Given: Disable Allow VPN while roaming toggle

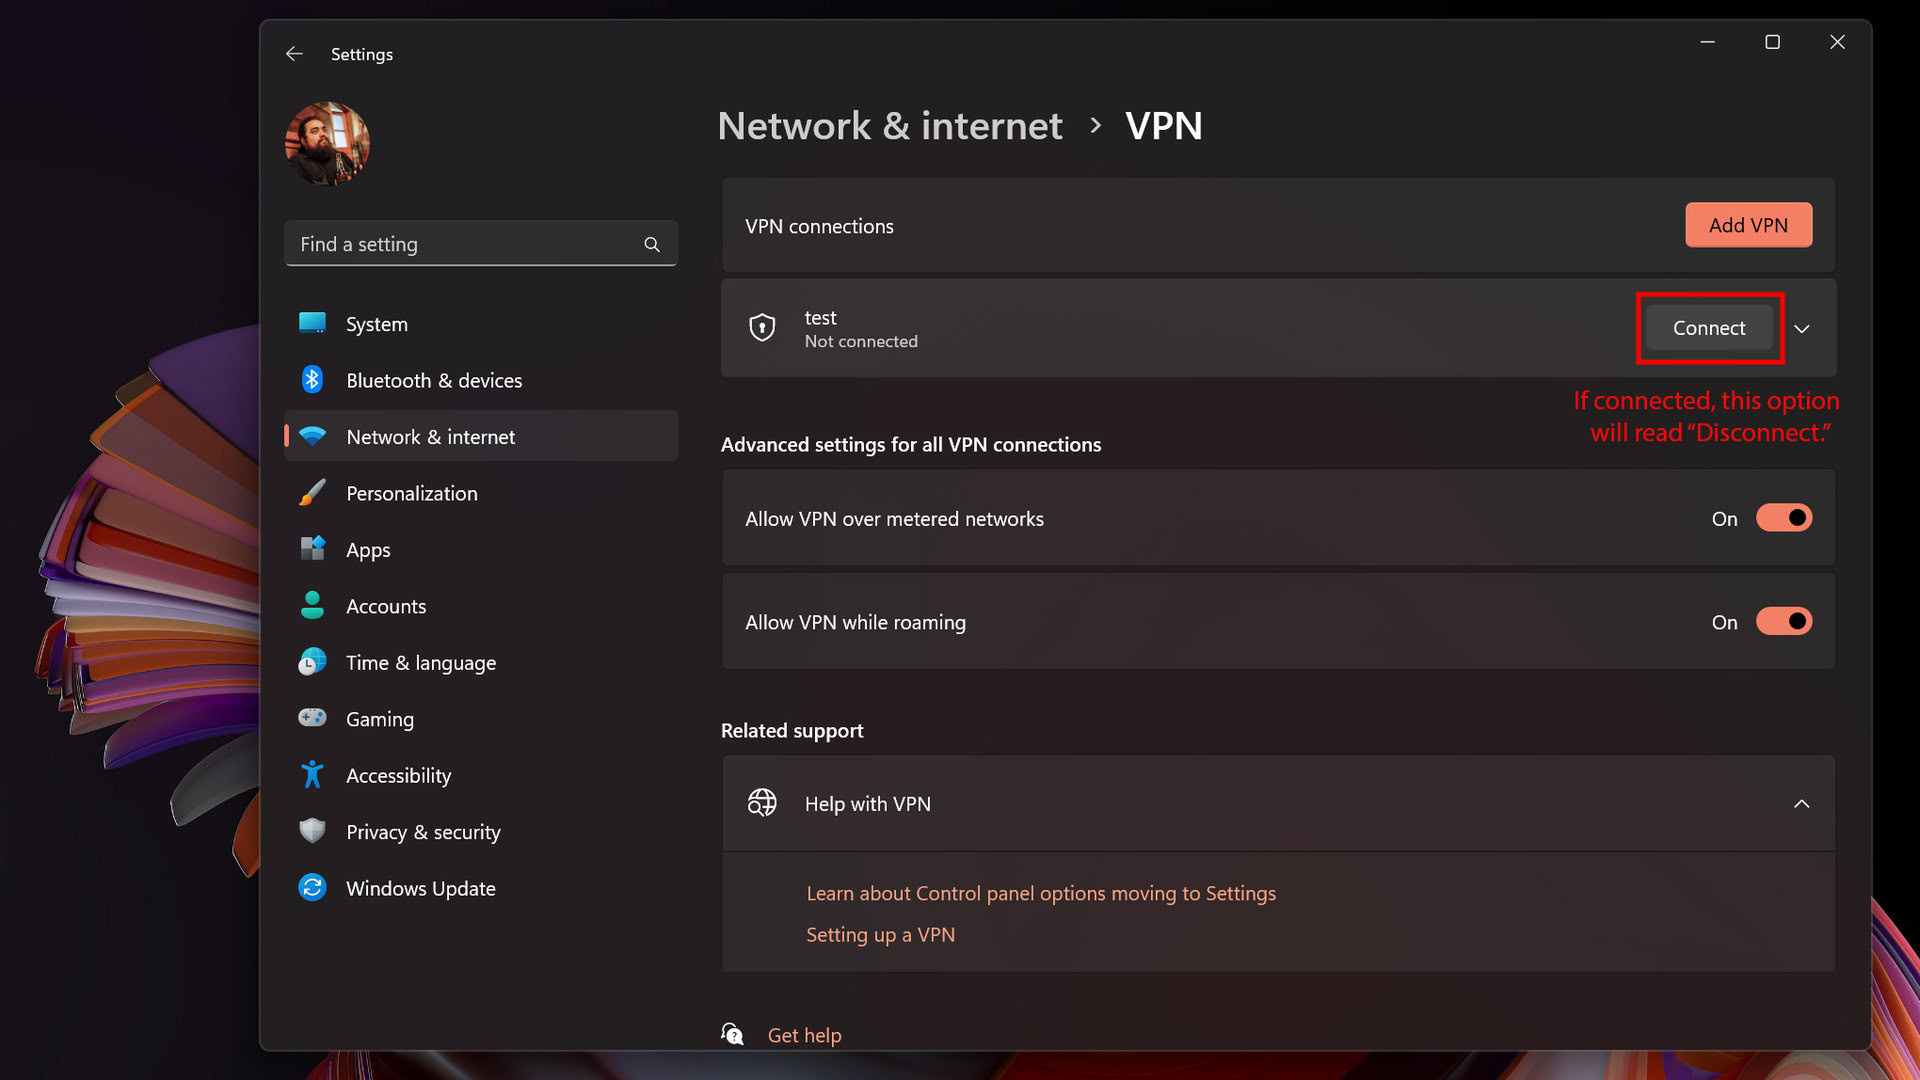Looking at the screenshot, I should point(1783,621).
